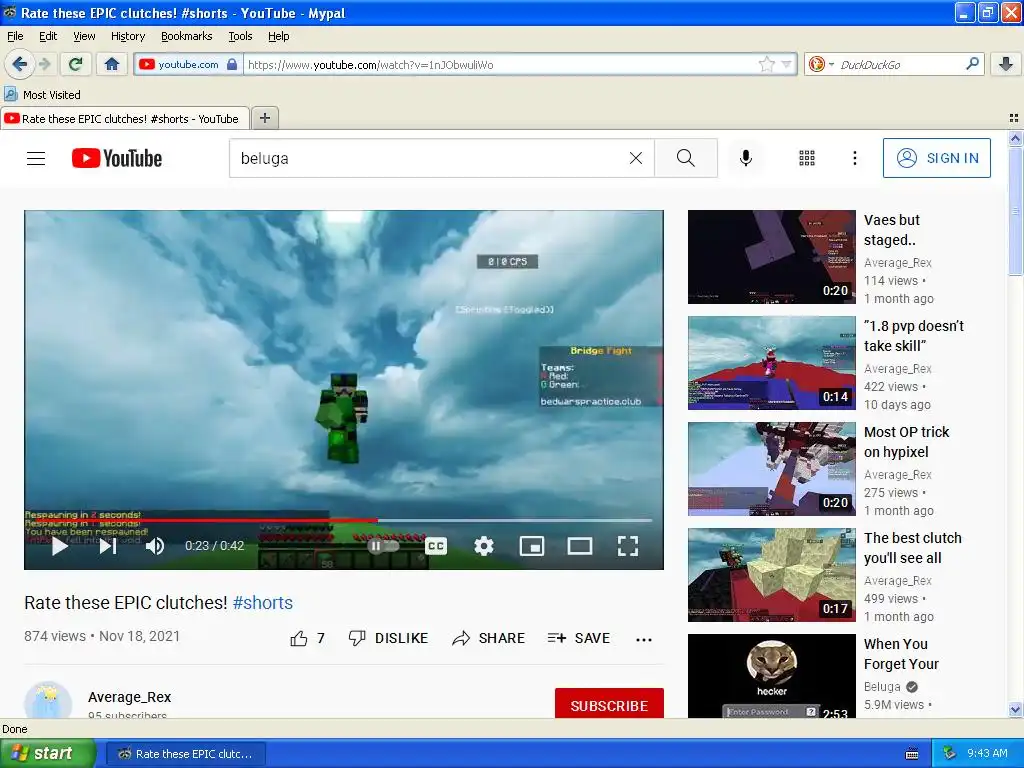Open The best clutch you'll see all video

pos(771,575)
